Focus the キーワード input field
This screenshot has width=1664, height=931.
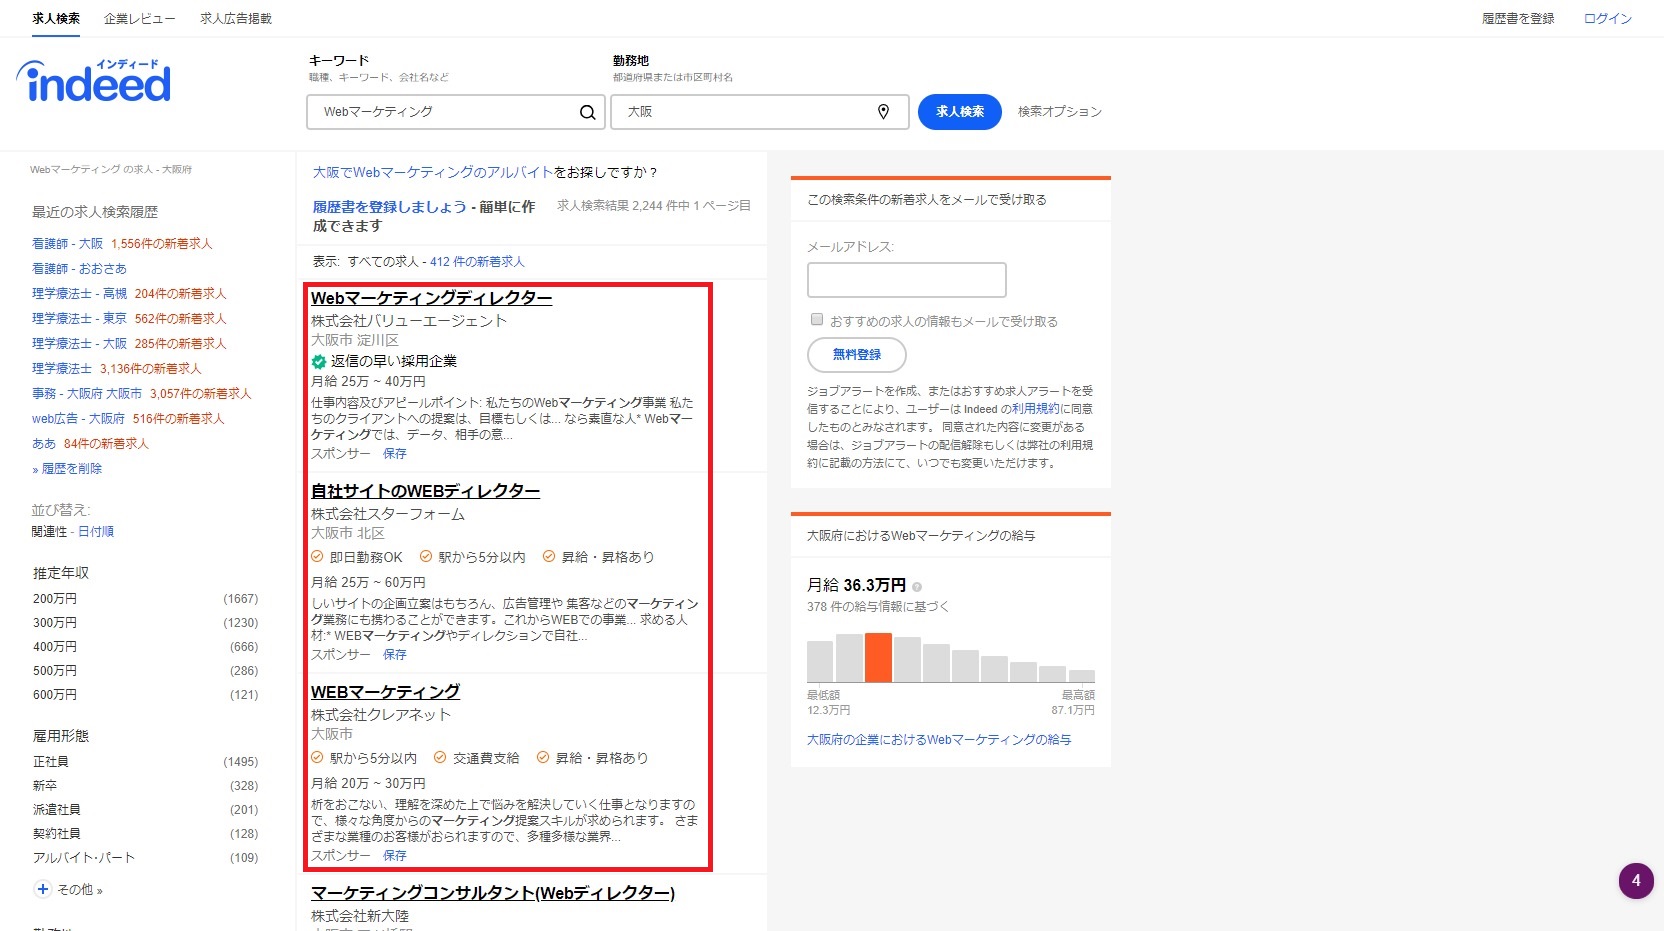point(455,112)
